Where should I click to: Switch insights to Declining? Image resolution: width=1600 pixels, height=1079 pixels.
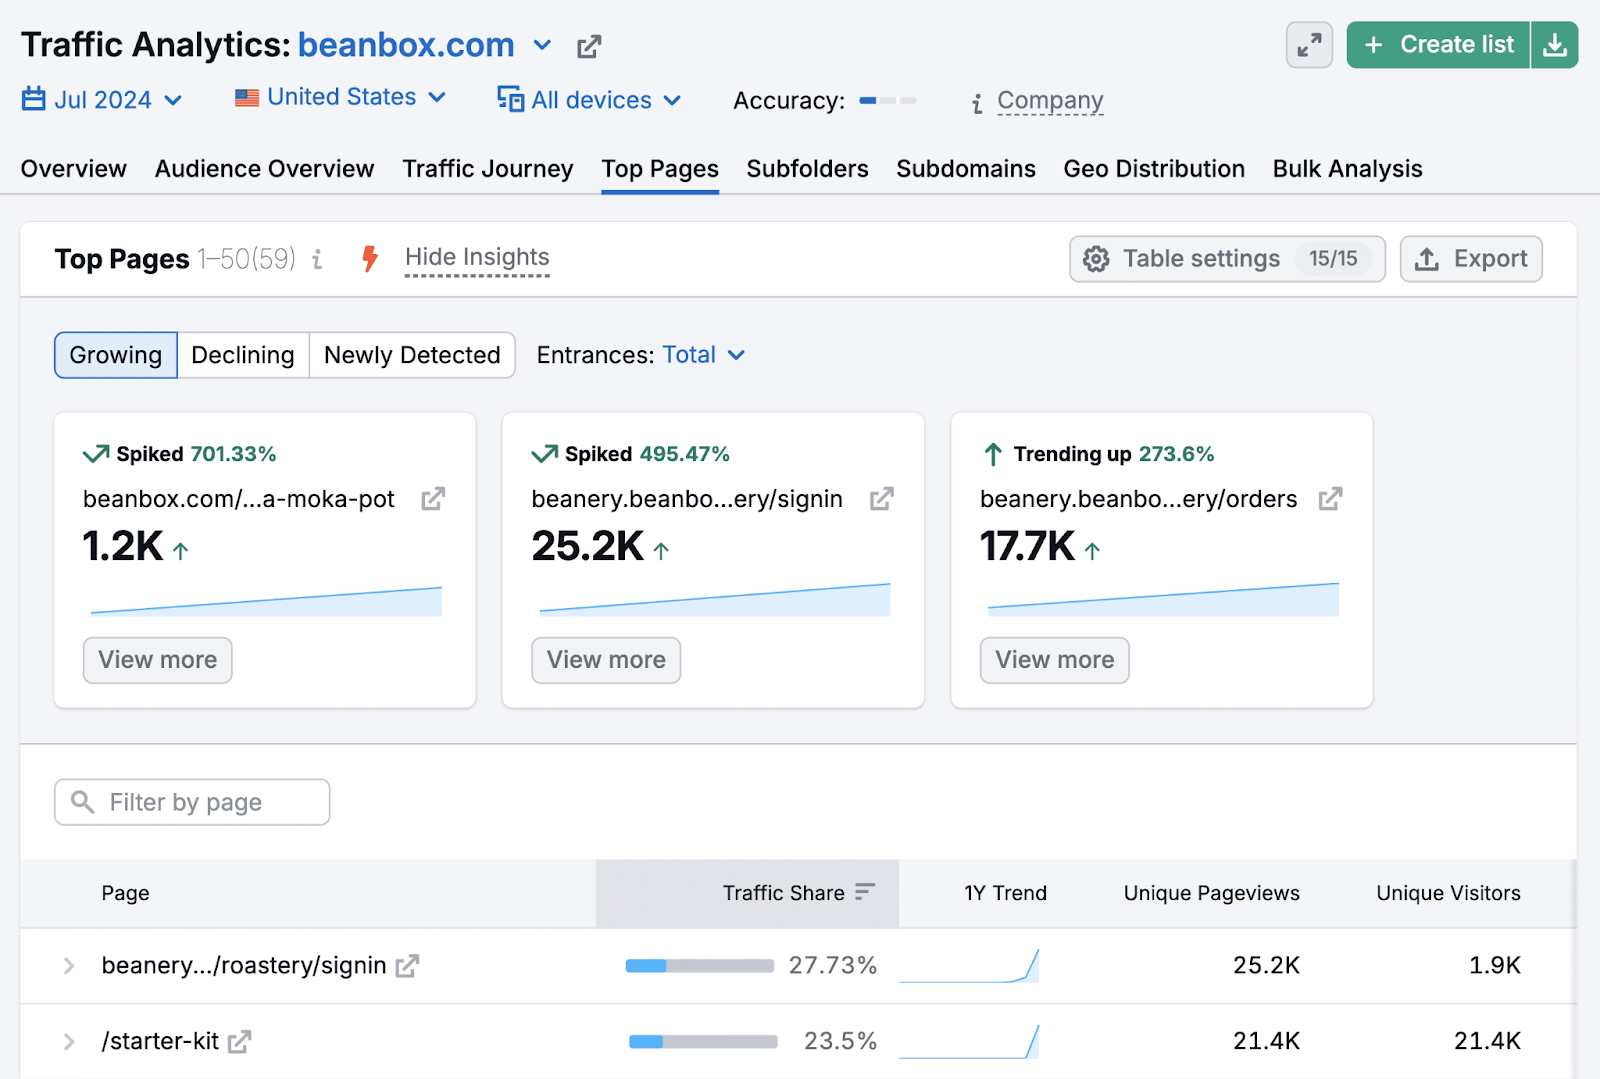coord(243,355)
